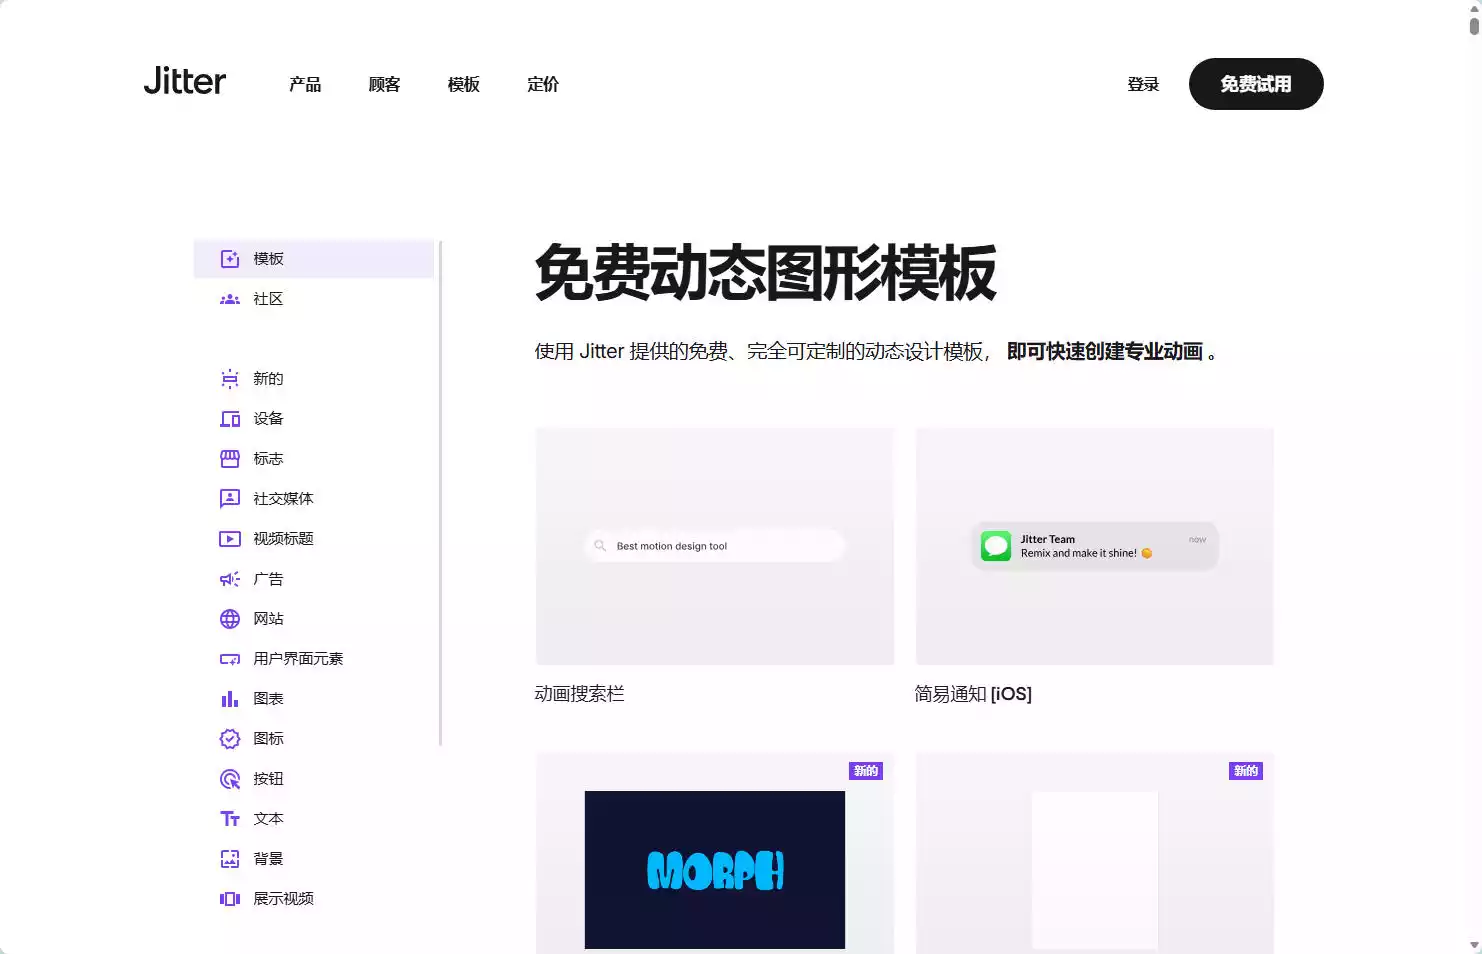Filter by 图标 category
1482x954 pixels.
(314, 739)
